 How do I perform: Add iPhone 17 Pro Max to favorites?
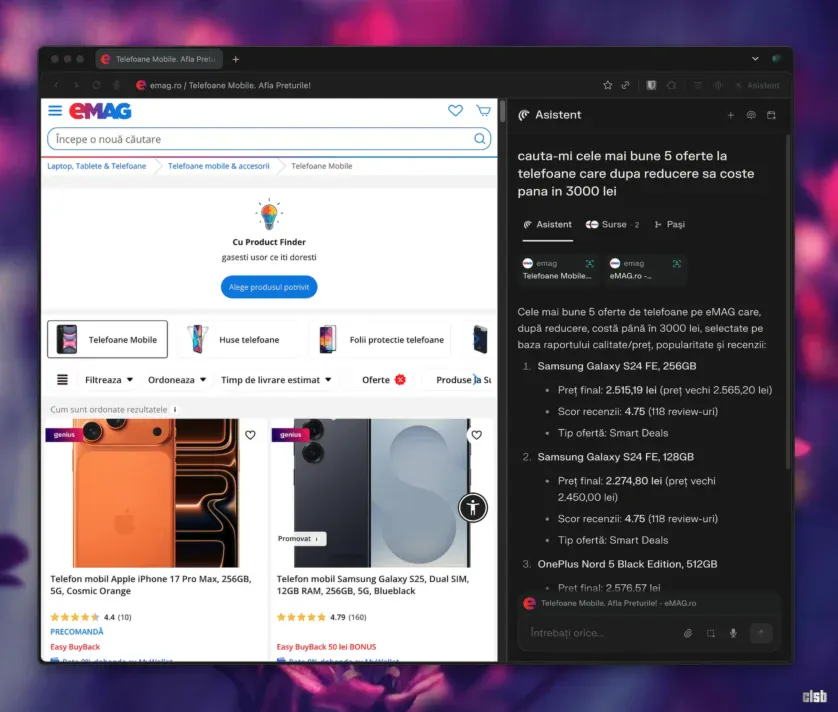point(250,435)
